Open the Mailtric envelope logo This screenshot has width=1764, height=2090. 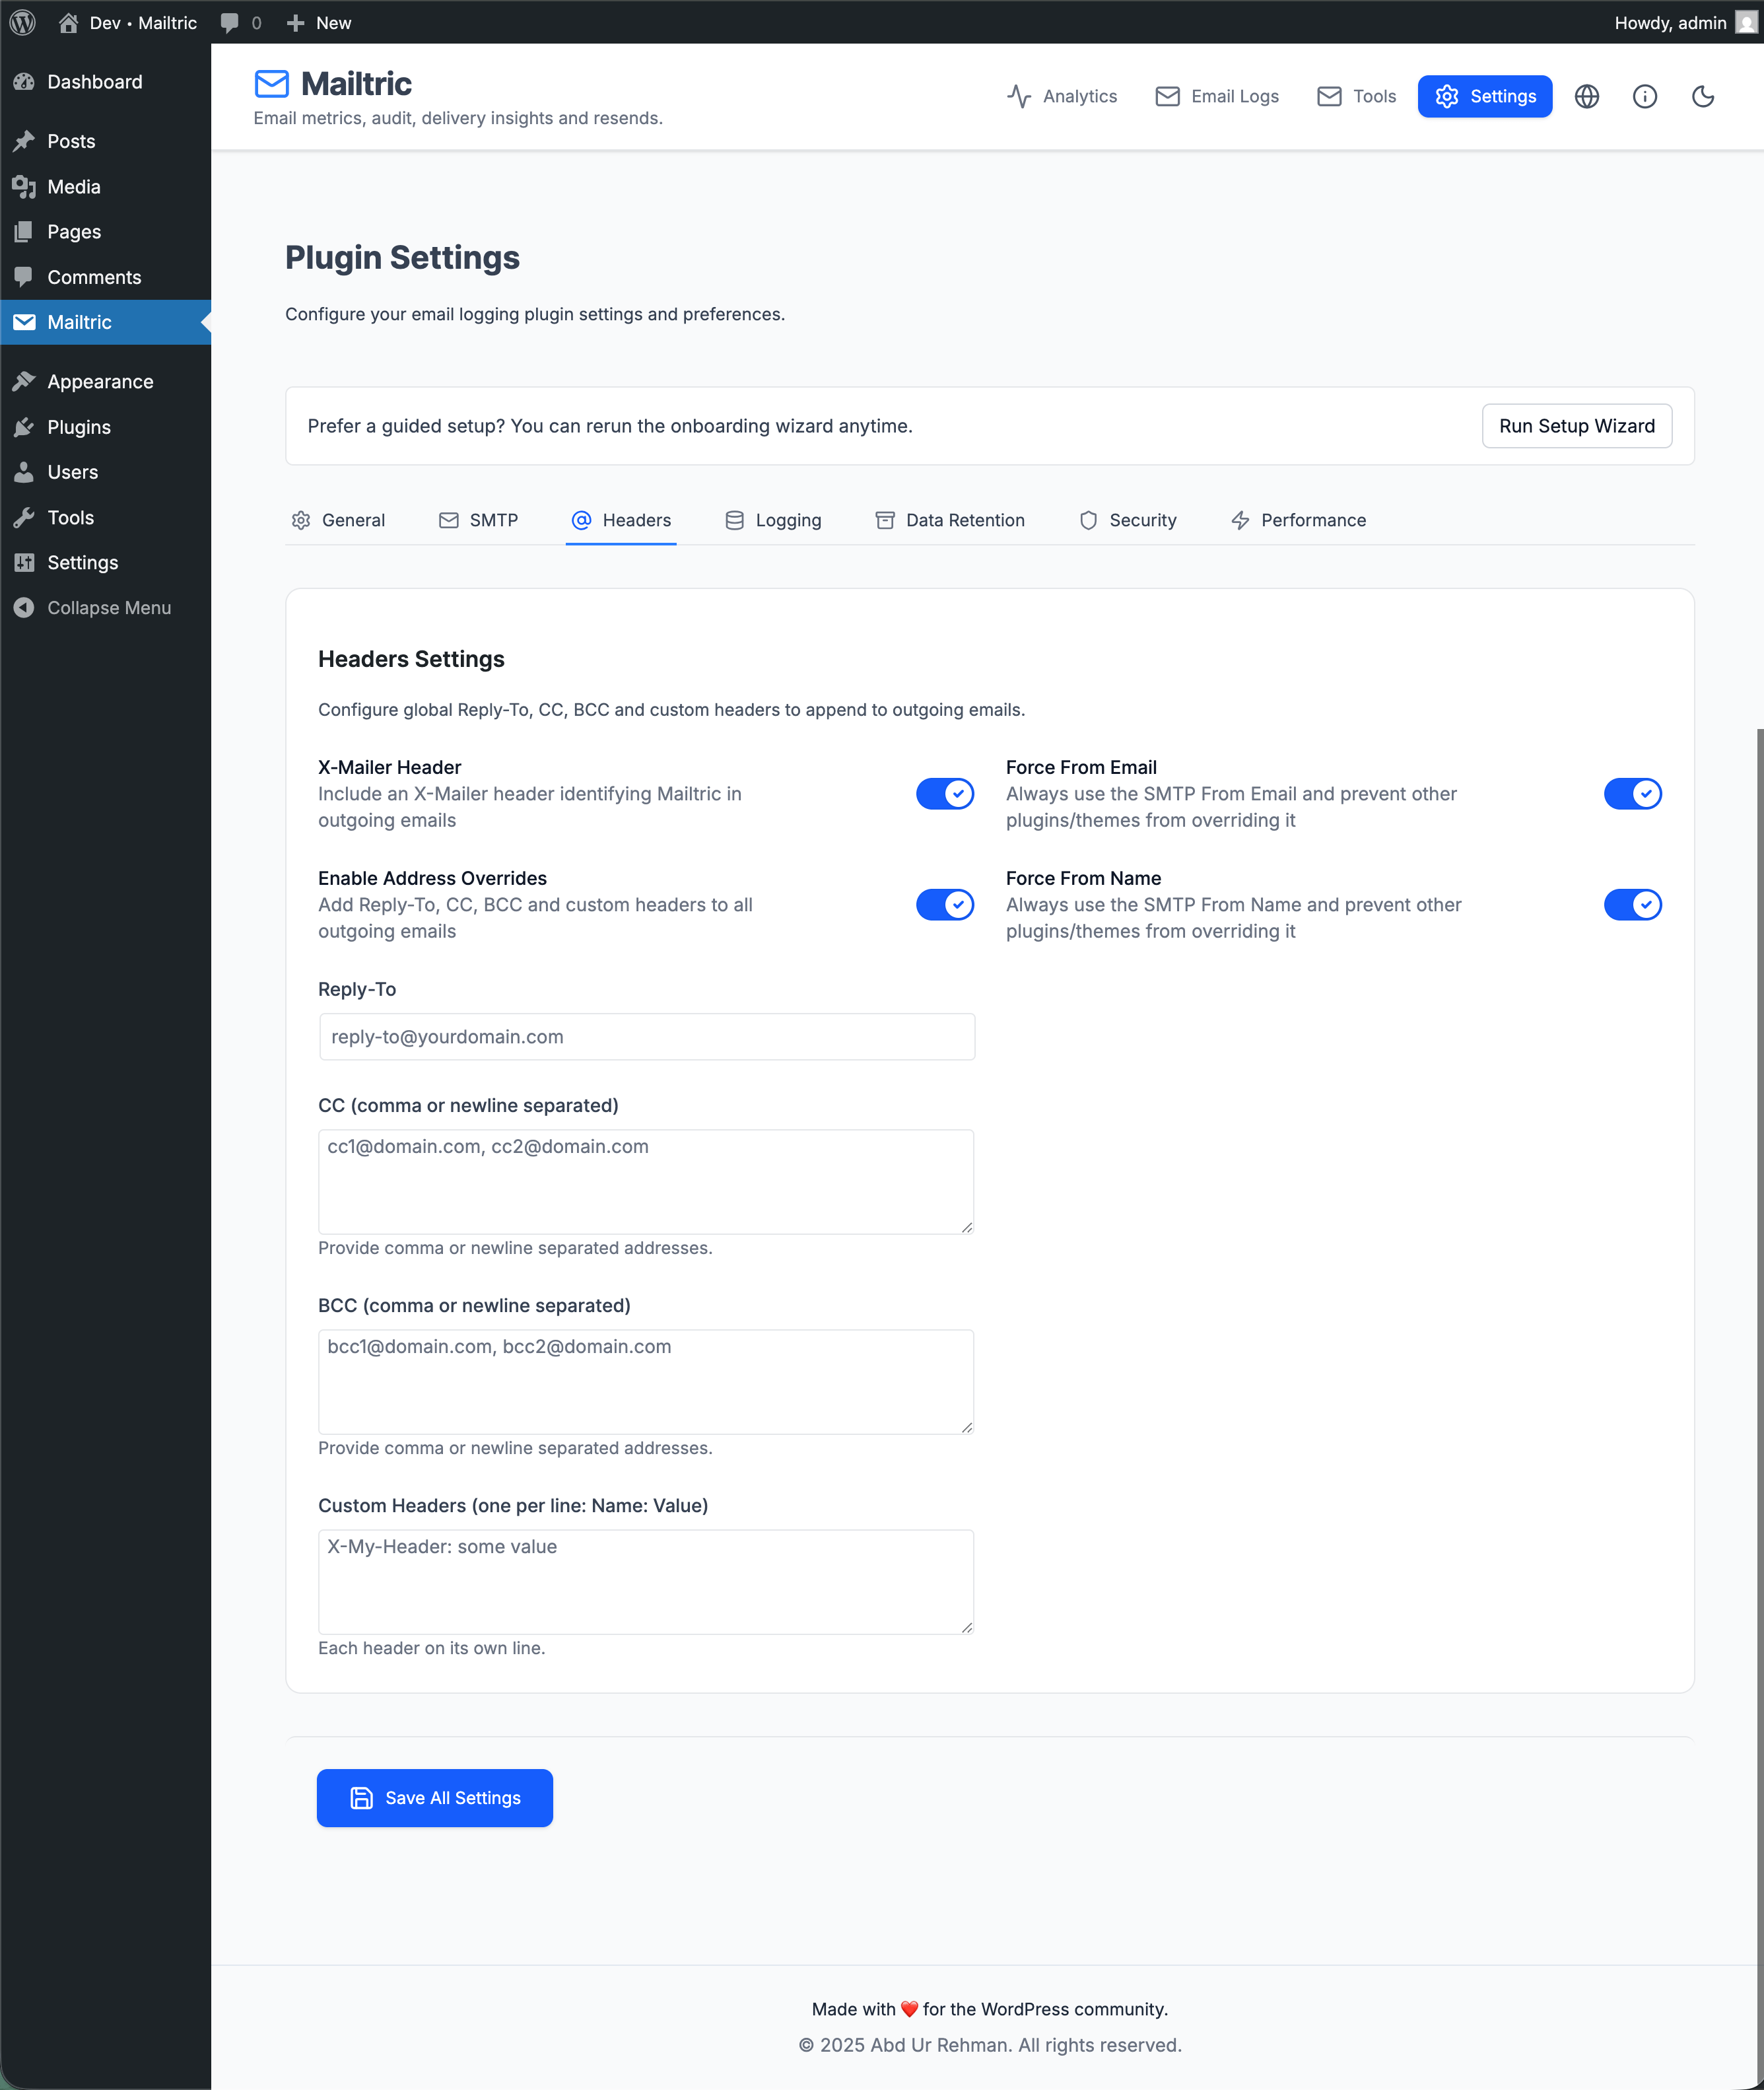tap(271, 84)
